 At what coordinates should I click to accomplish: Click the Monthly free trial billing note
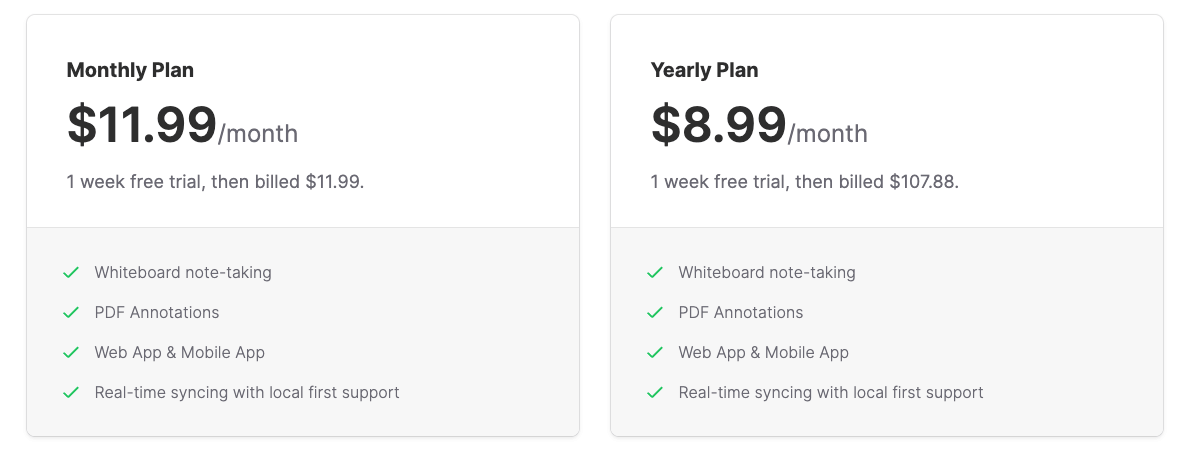pos(215,182)
